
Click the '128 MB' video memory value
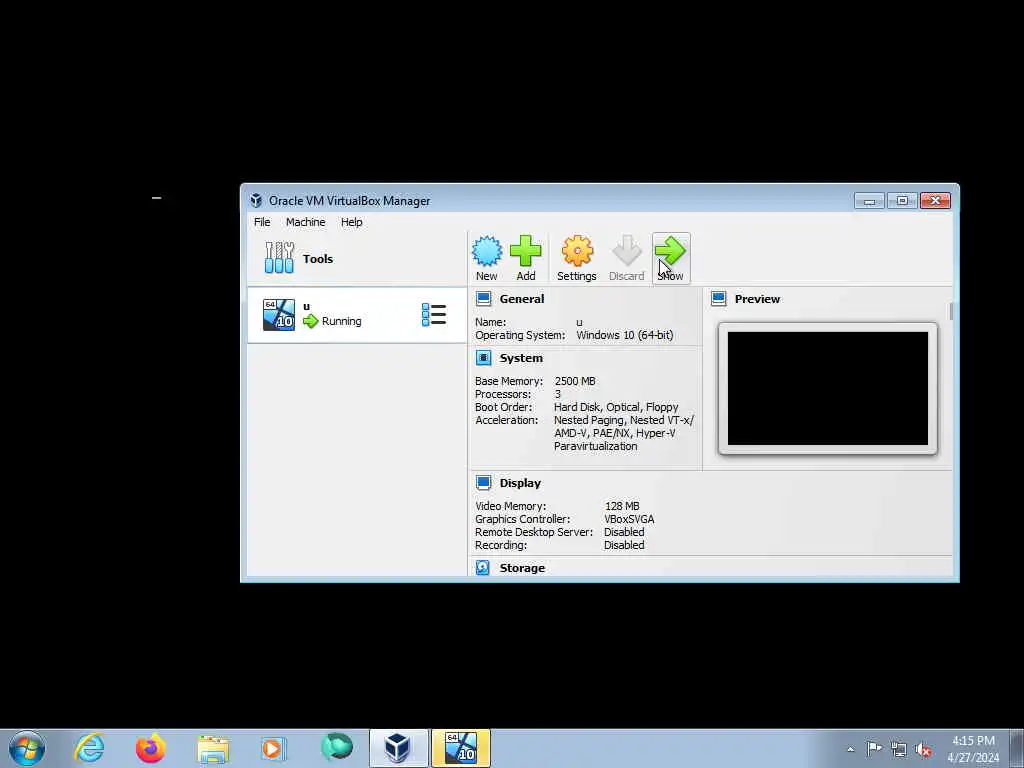(622, 506)
